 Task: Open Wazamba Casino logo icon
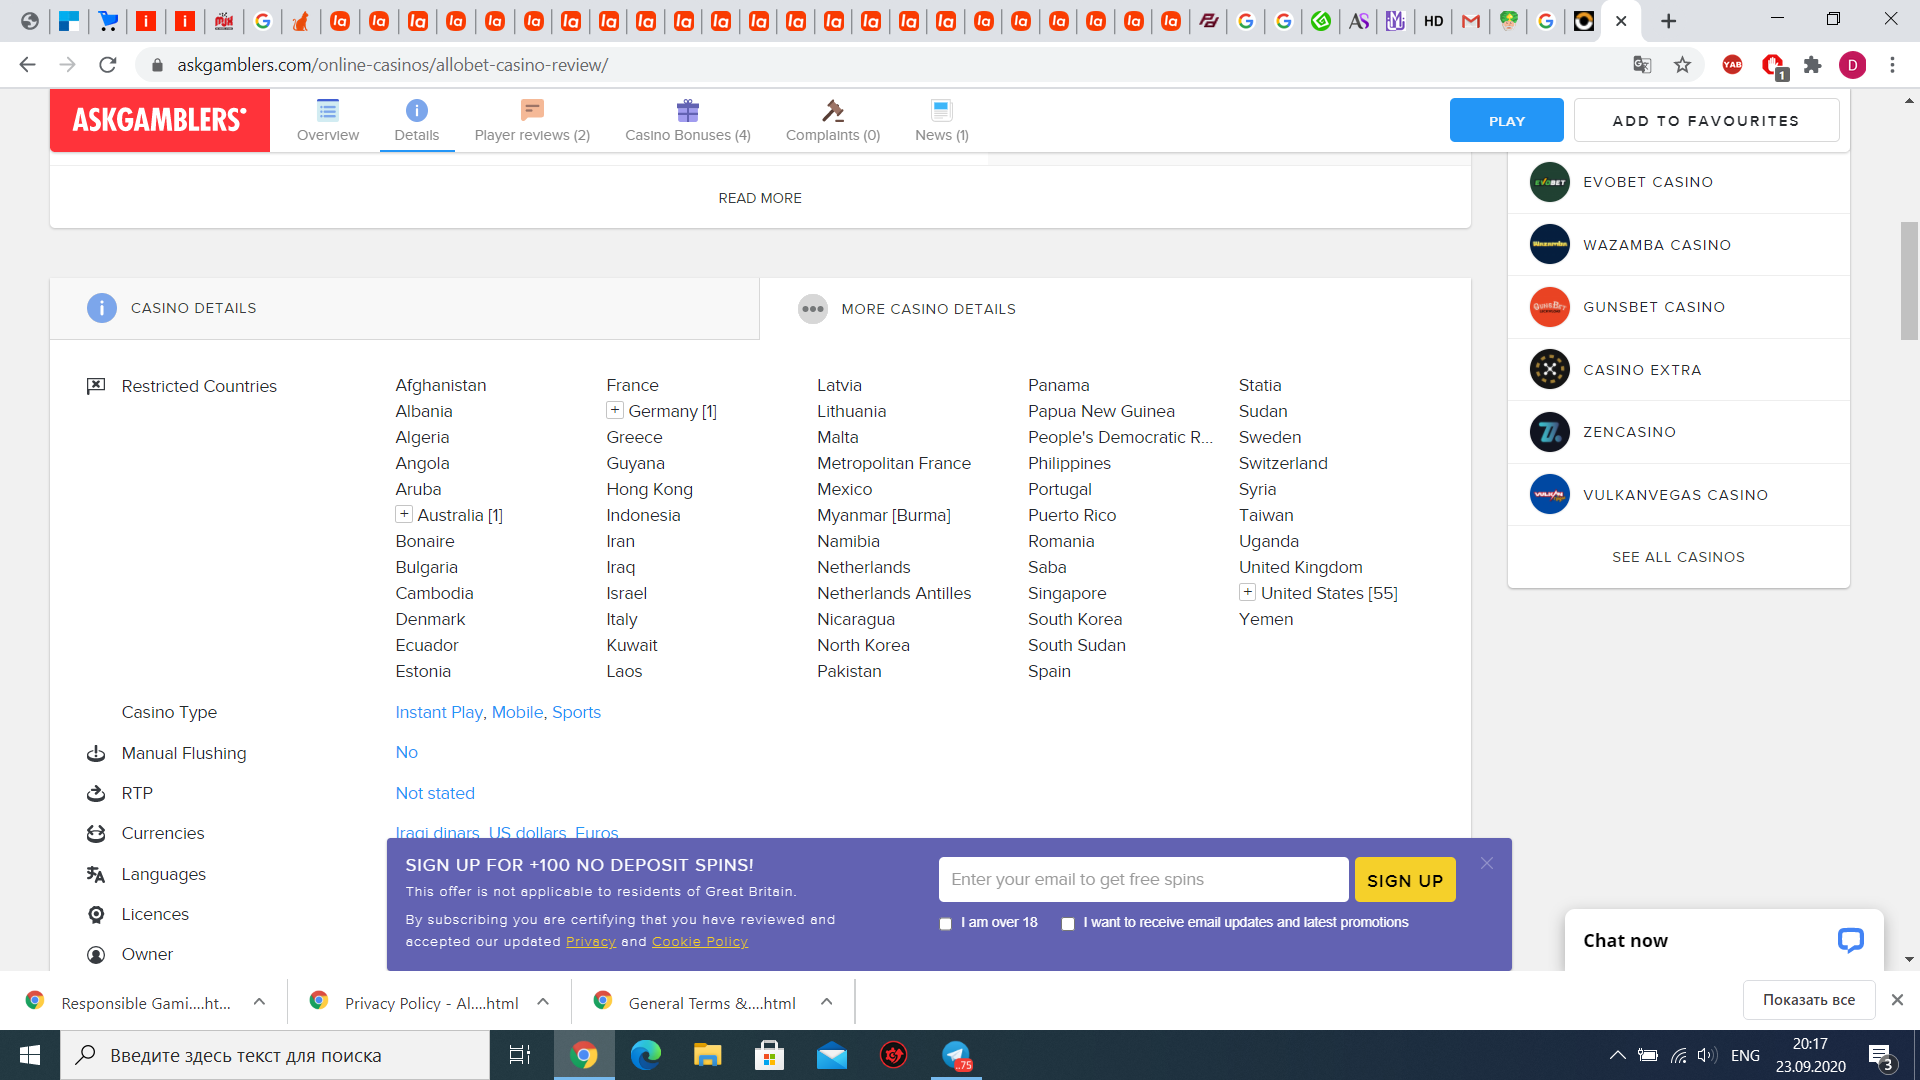[1550, 244]
